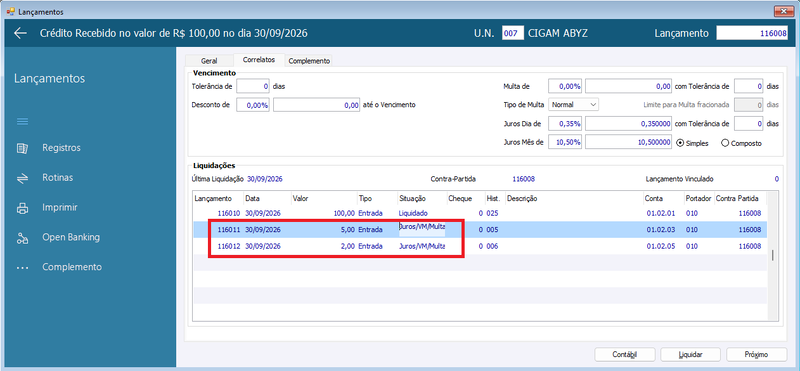The width and height of the screenshot is (800, 371).
Task: Click the Imprimir printer icon
Action: point(22,208)
